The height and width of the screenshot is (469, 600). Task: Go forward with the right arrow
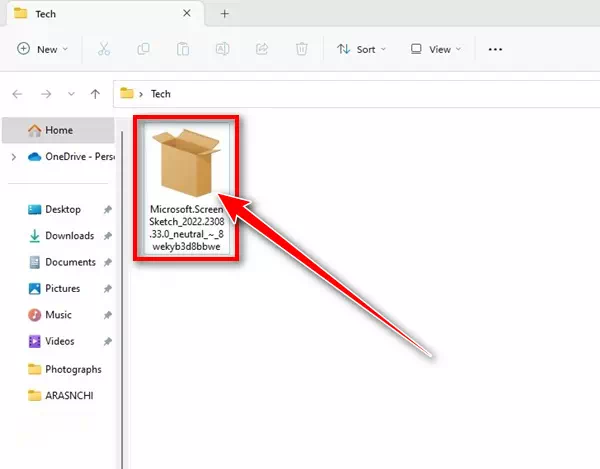(x=46, y=94)
